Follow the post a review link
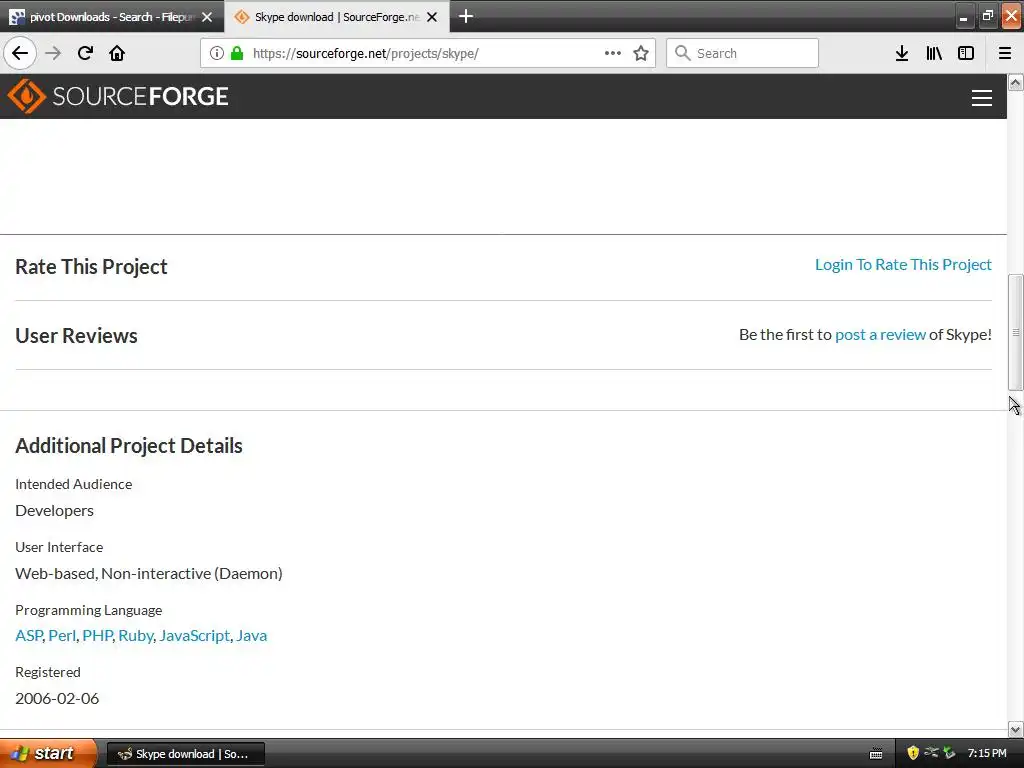1024x768 pixels. point(880,334)
